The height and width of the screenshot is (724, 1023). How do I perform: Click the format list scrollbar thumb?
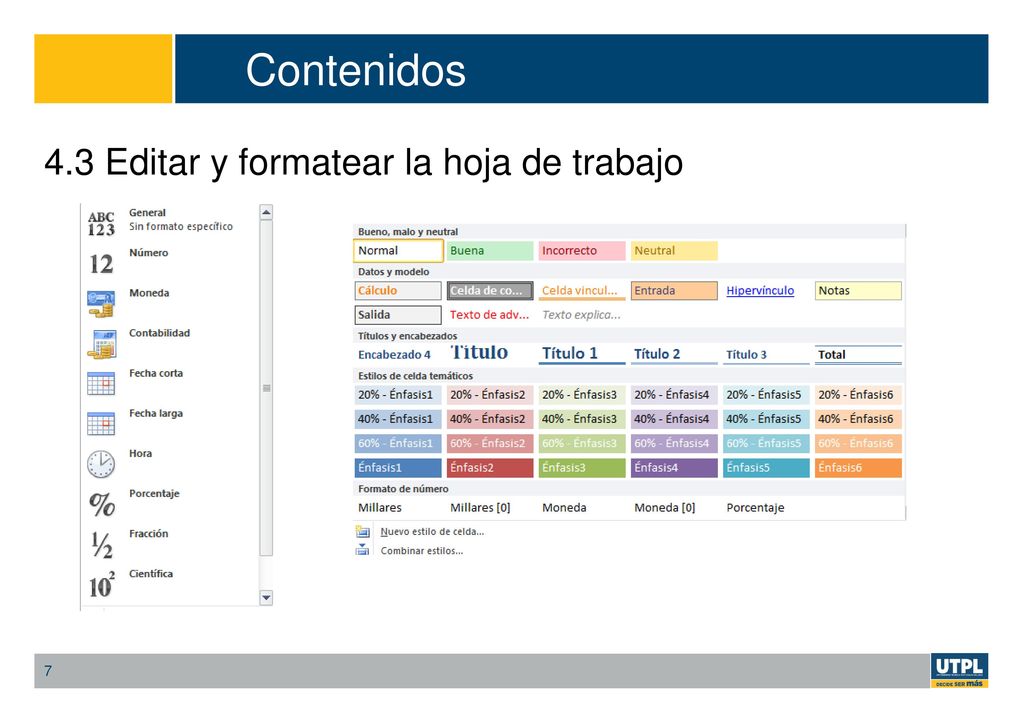coord(266,388)
